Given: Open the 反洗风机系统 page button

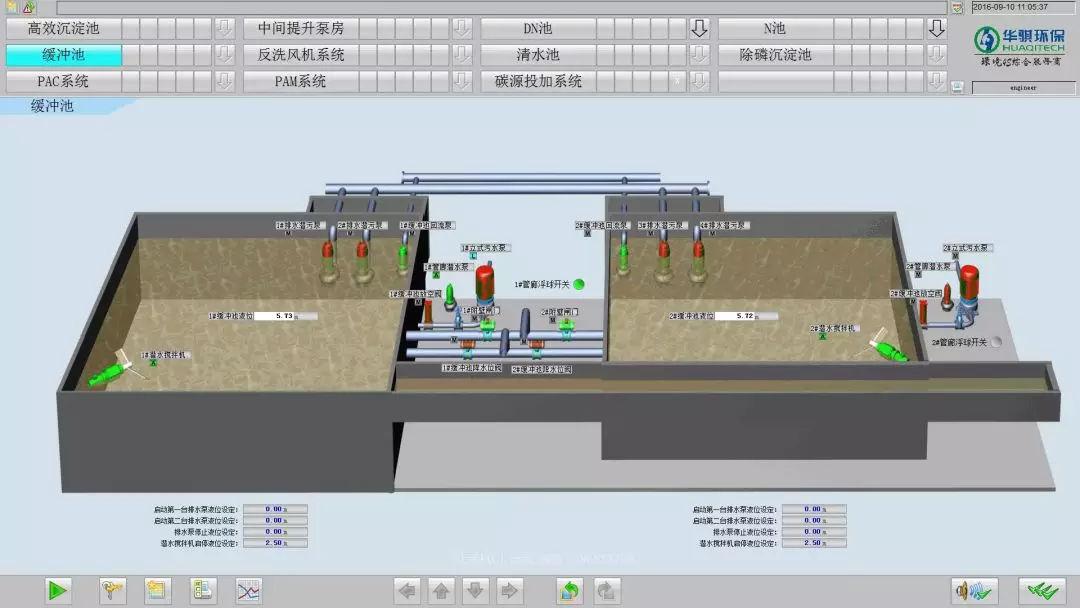Looking at the screenshot, I should (x=301, y=54).
